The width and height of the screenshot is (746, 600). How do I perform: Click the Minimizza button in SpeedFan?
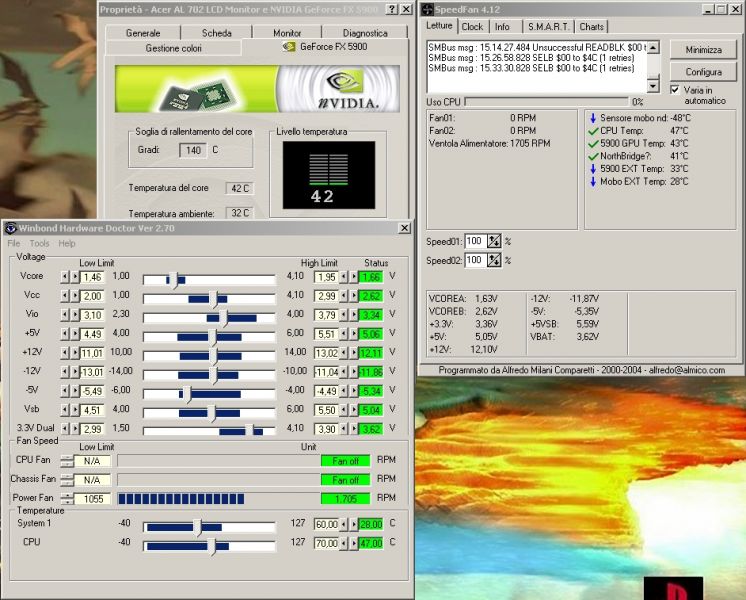click(703, 50)
